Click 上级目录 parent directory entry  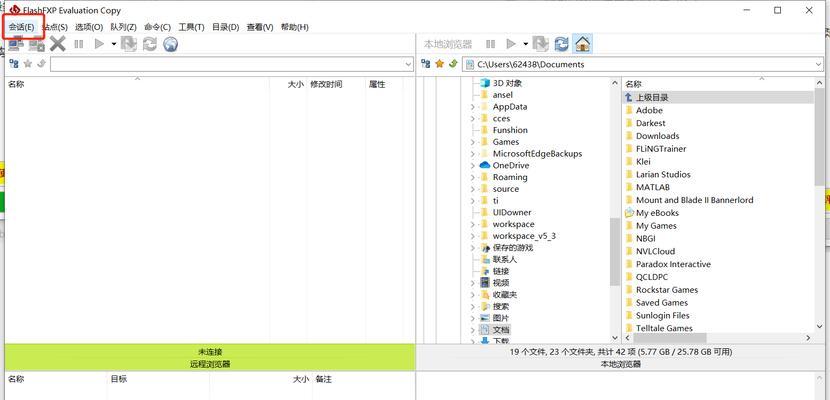[x=652, y=97]
